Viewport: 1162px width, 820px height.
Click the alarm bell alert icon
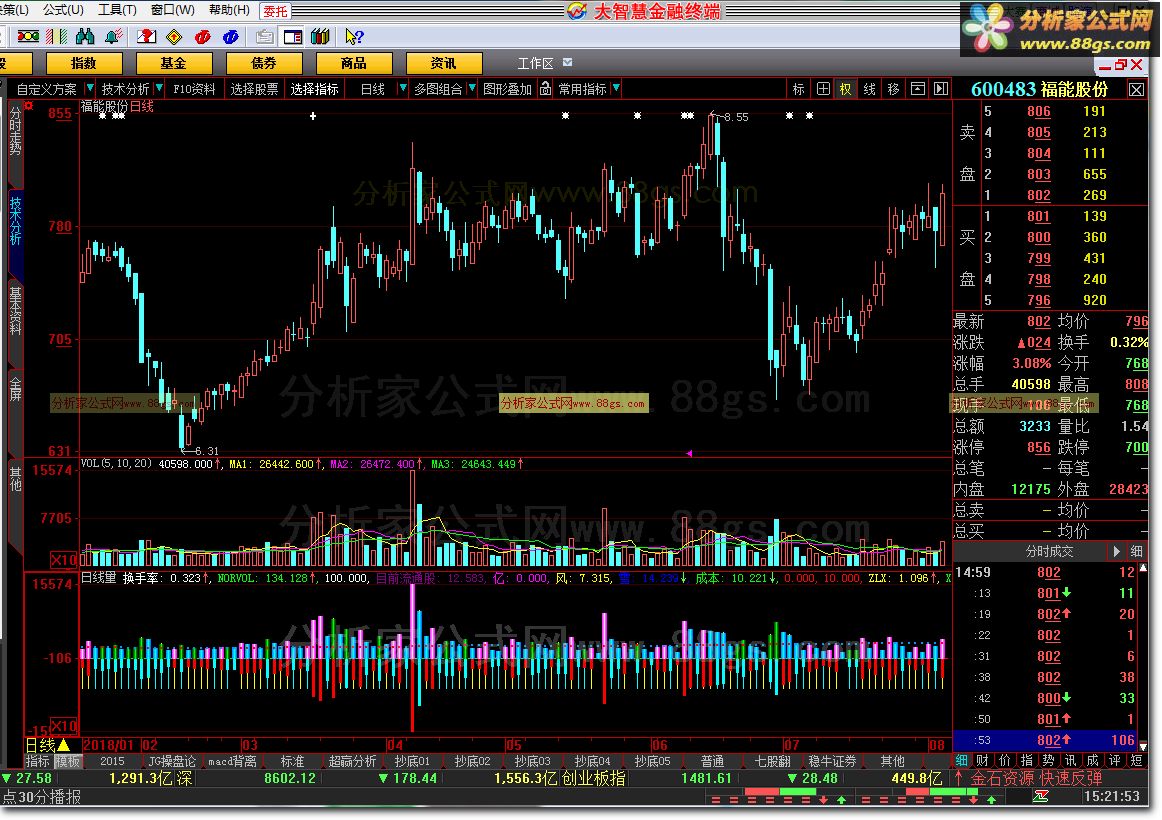tap(114, 36)
